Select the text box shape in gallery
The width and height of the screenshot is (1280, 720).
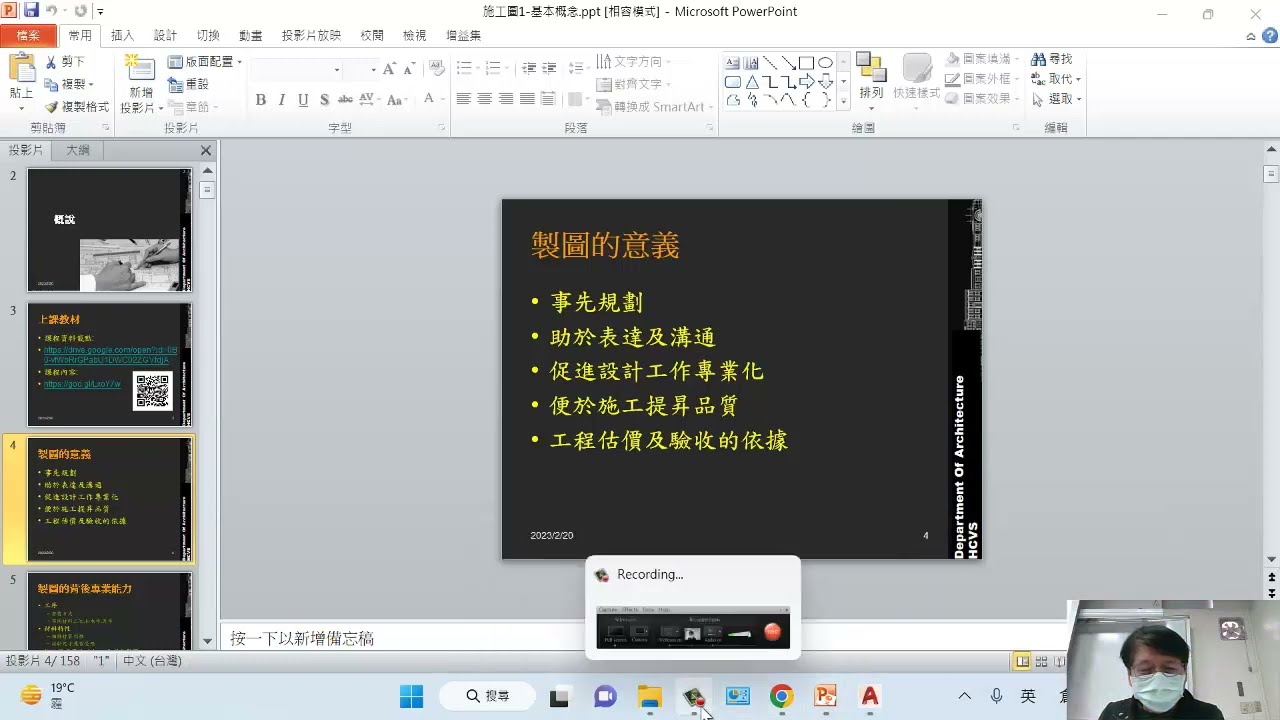733,63
